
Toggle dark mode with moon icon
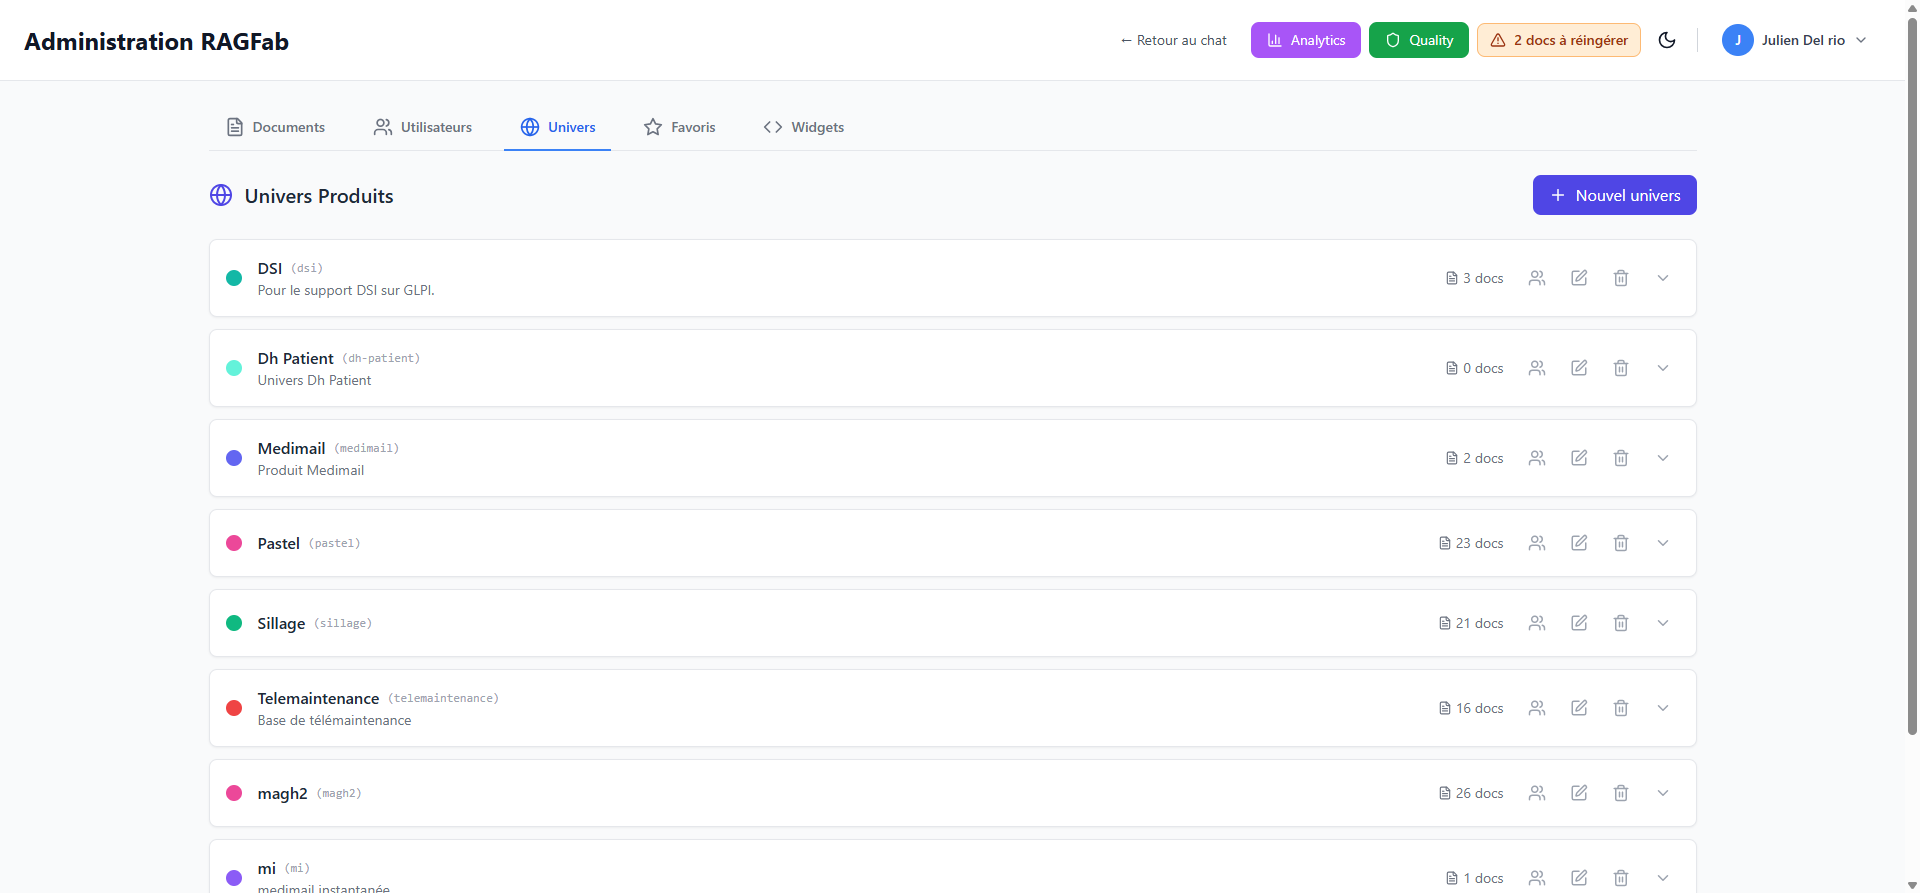click(x=1667, y=40)
